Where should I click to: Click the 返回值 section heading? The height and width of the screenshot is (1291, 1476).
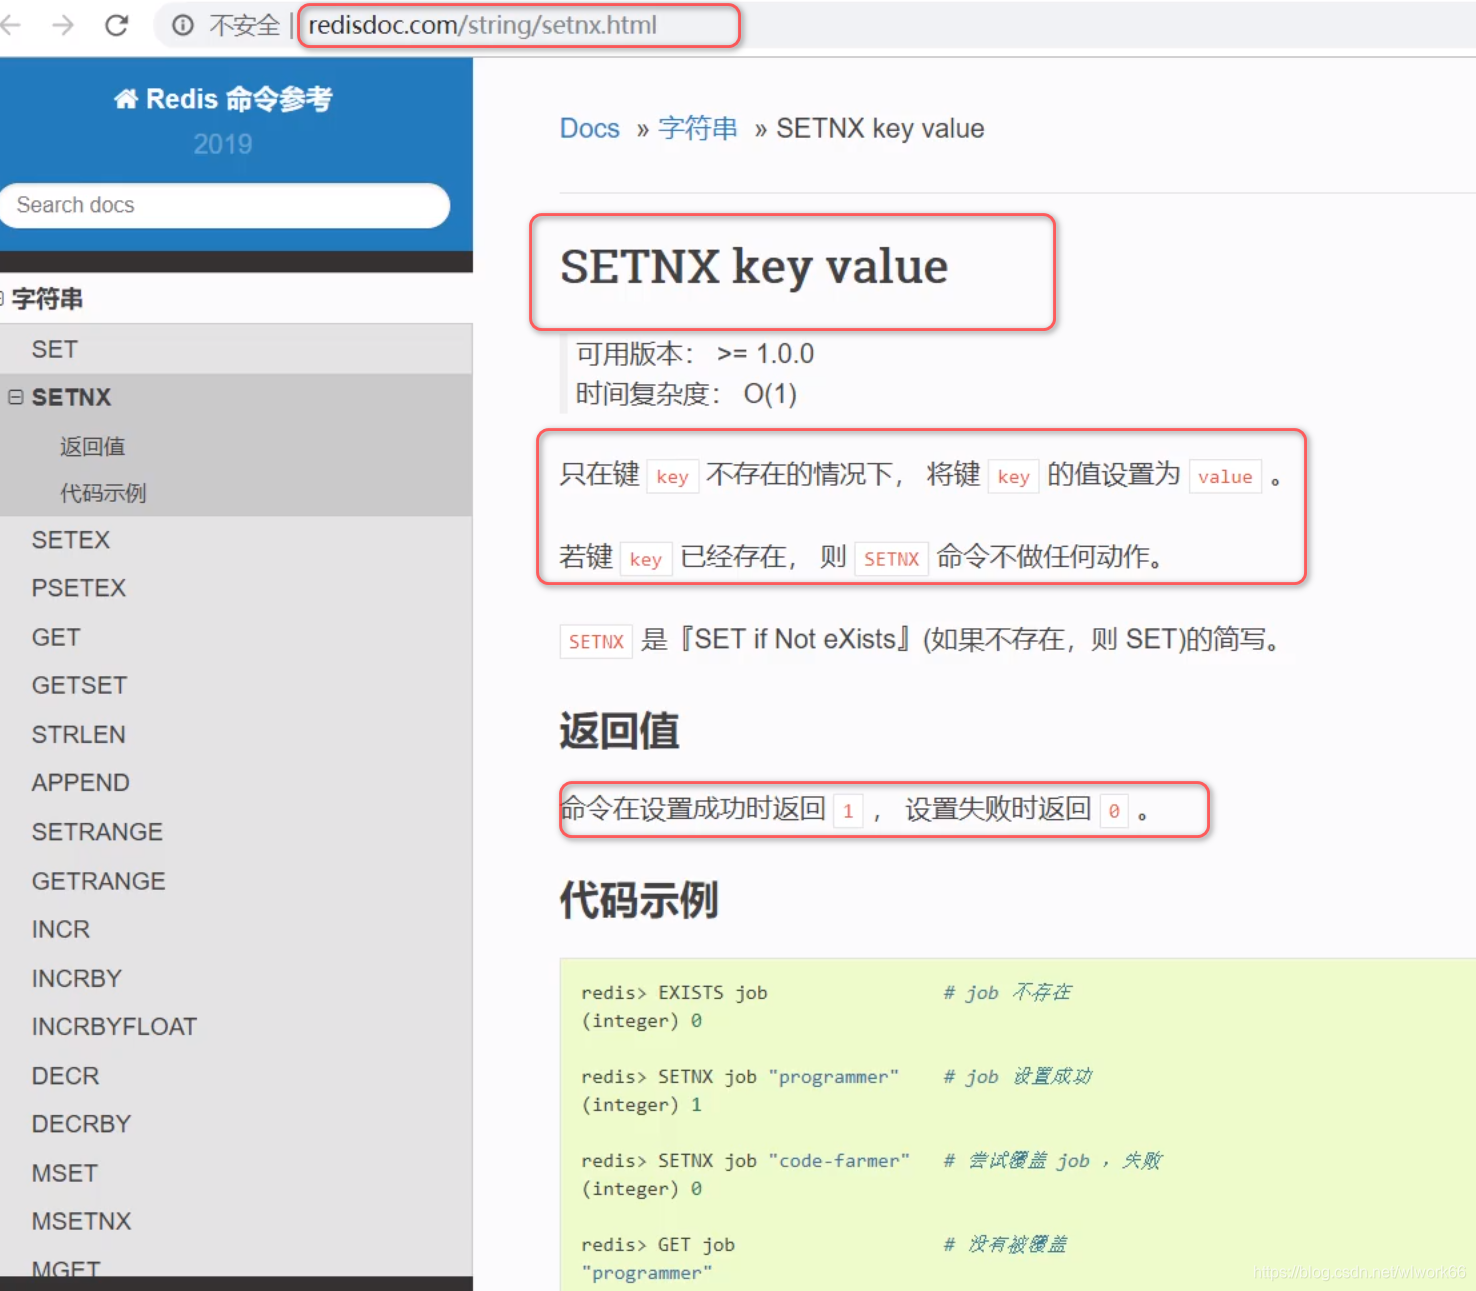click(x=619, y=731)
